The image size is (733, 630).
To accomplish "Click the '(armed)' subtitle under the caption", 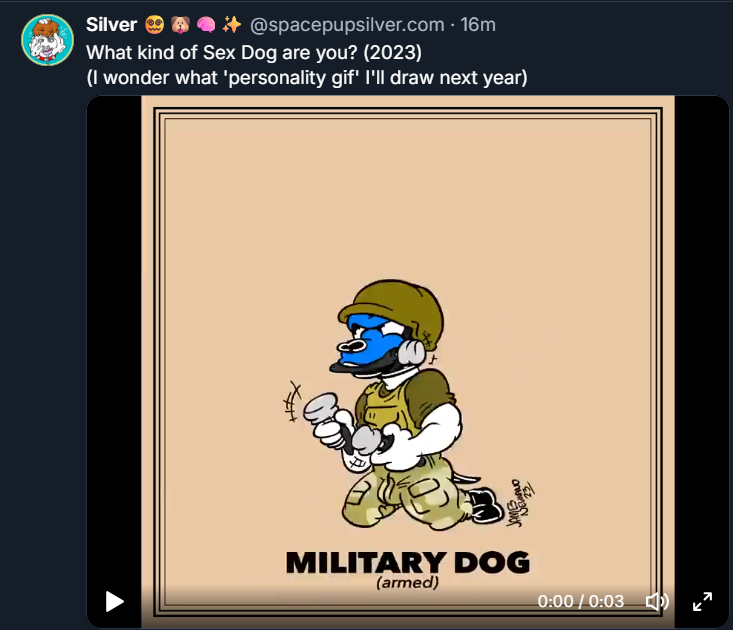I will tap(406, 583).
